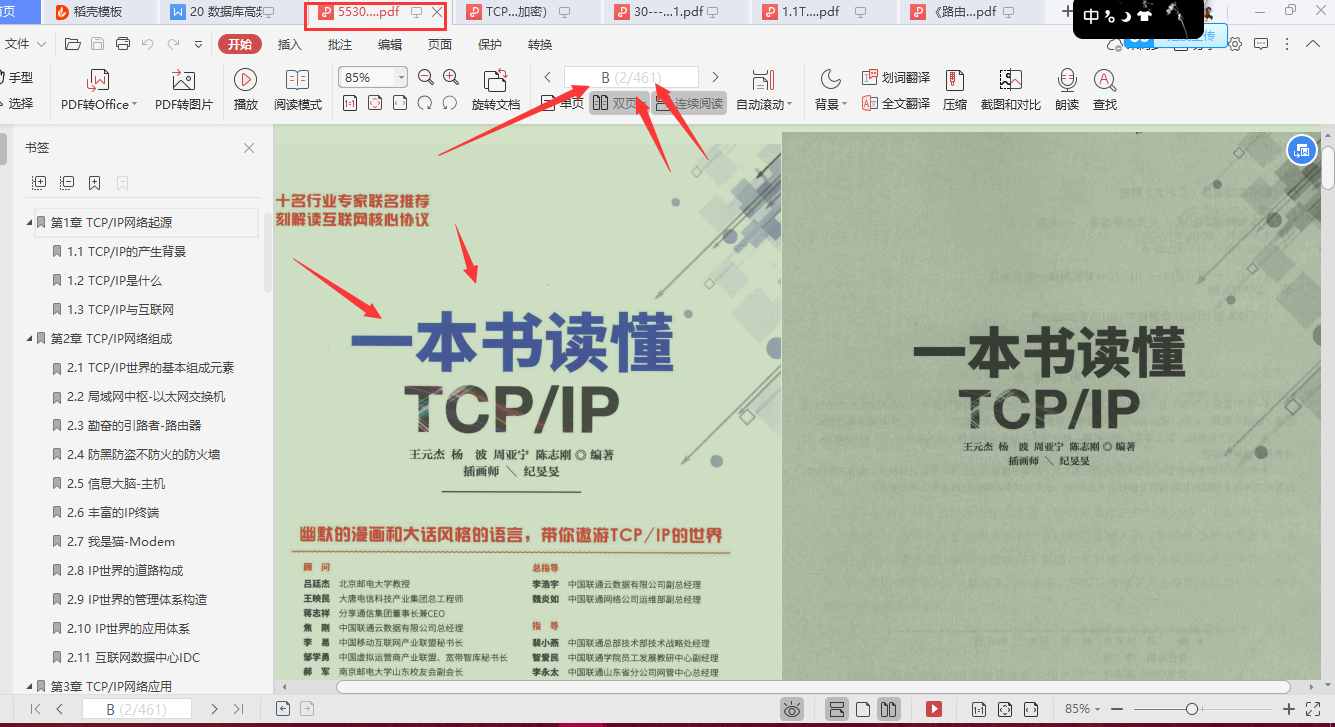Image resolution: width=1335 pixels, height=727 pixels.
Task: Start the 播放 slideshow
Action: pos(245,89)
